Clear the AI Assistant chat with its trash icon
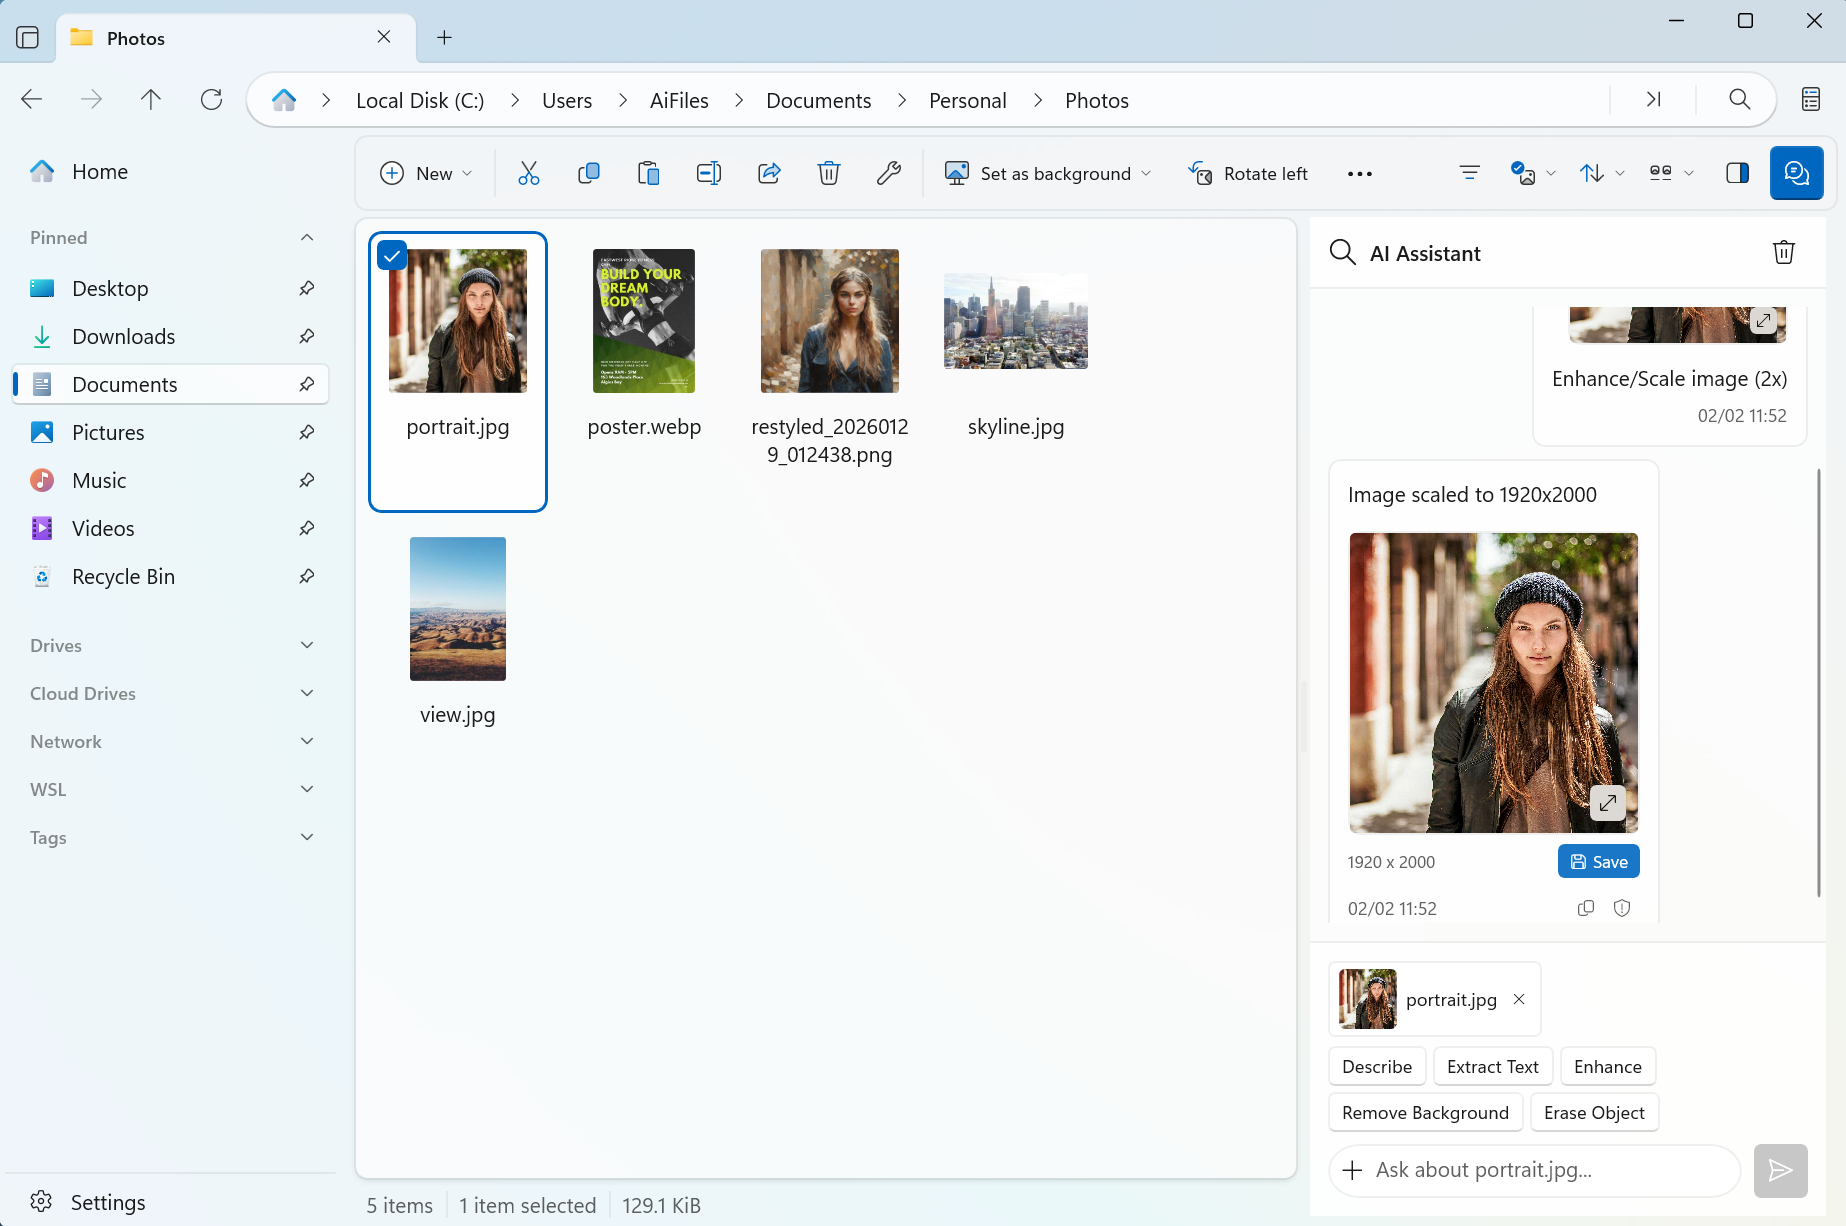This screenshot has height=1226, width=1846. 1784,252
